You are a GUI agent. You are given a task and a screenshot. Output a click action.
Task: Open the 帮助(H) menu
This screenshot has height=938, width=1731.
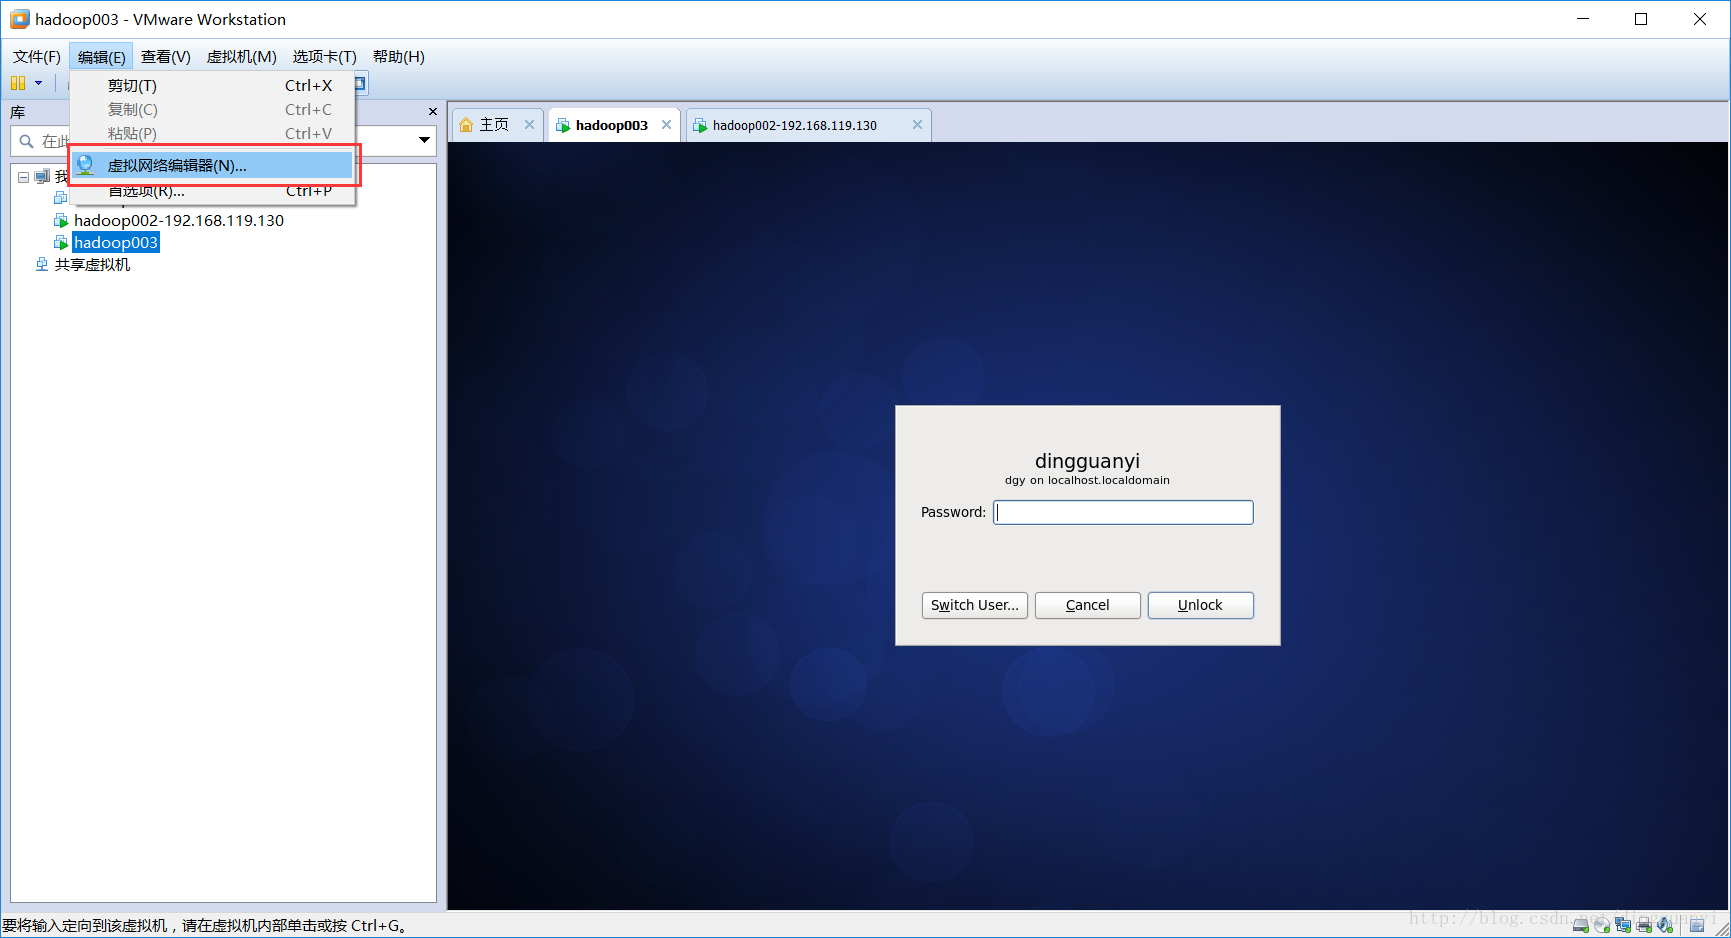coord(399,57)
